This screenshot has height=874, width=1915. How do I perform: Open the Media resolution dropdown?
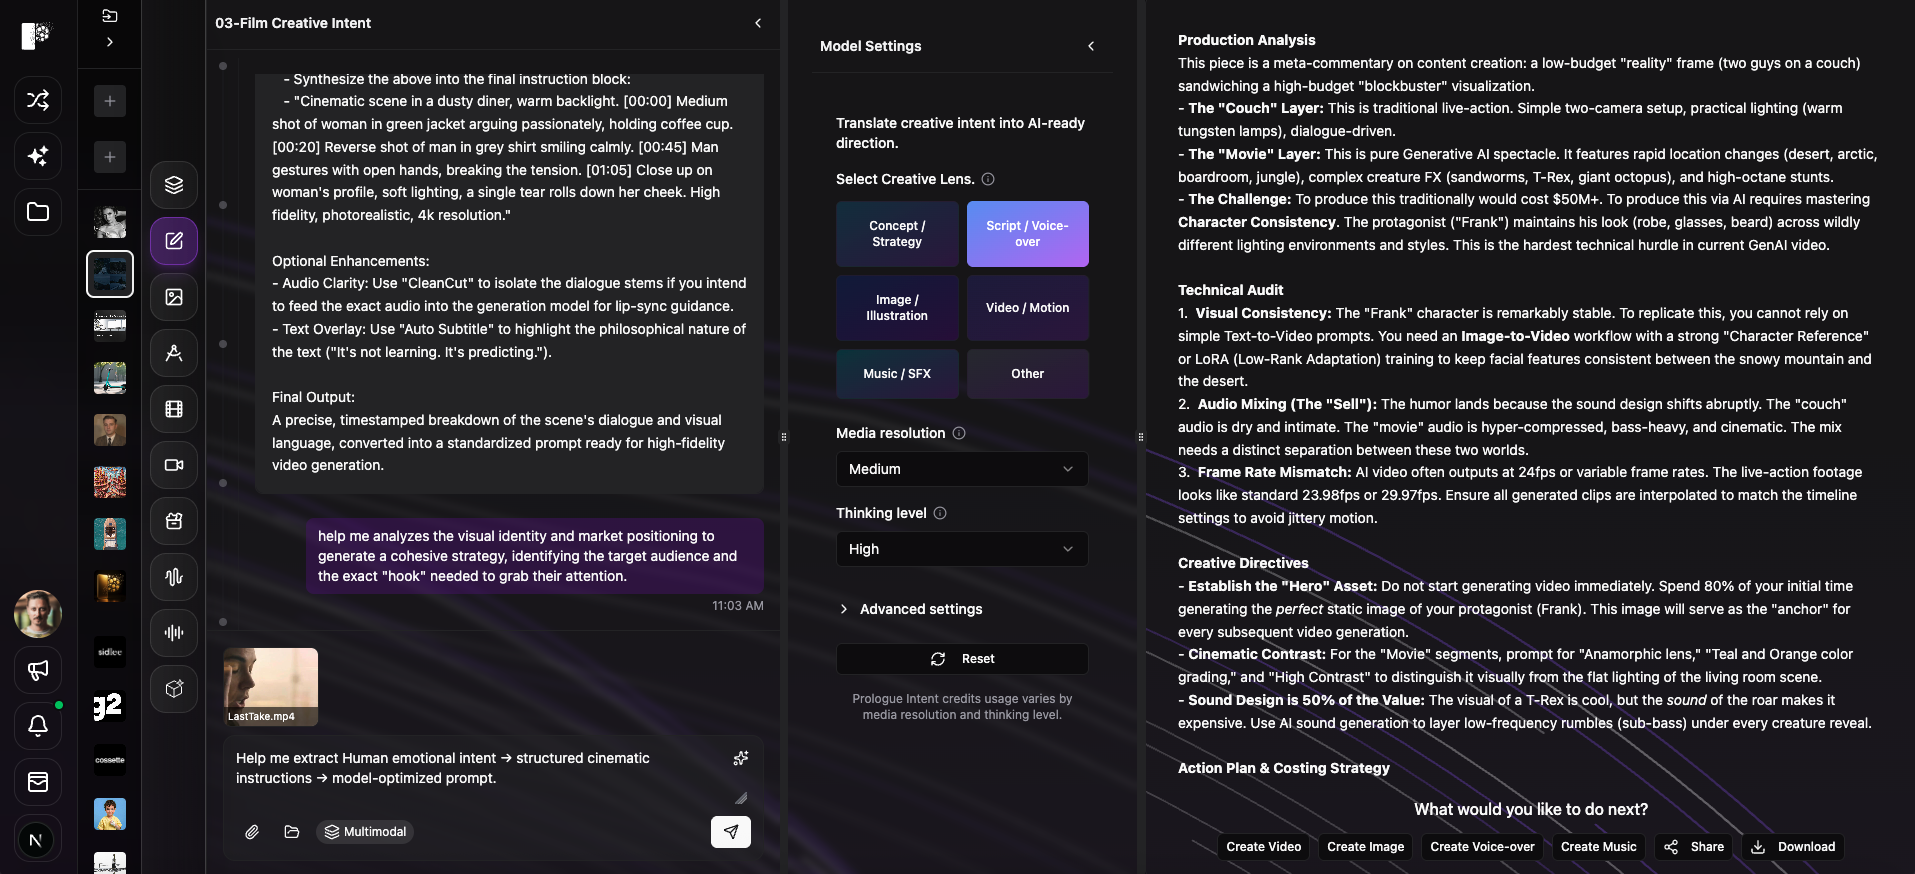tap(961, 469)
